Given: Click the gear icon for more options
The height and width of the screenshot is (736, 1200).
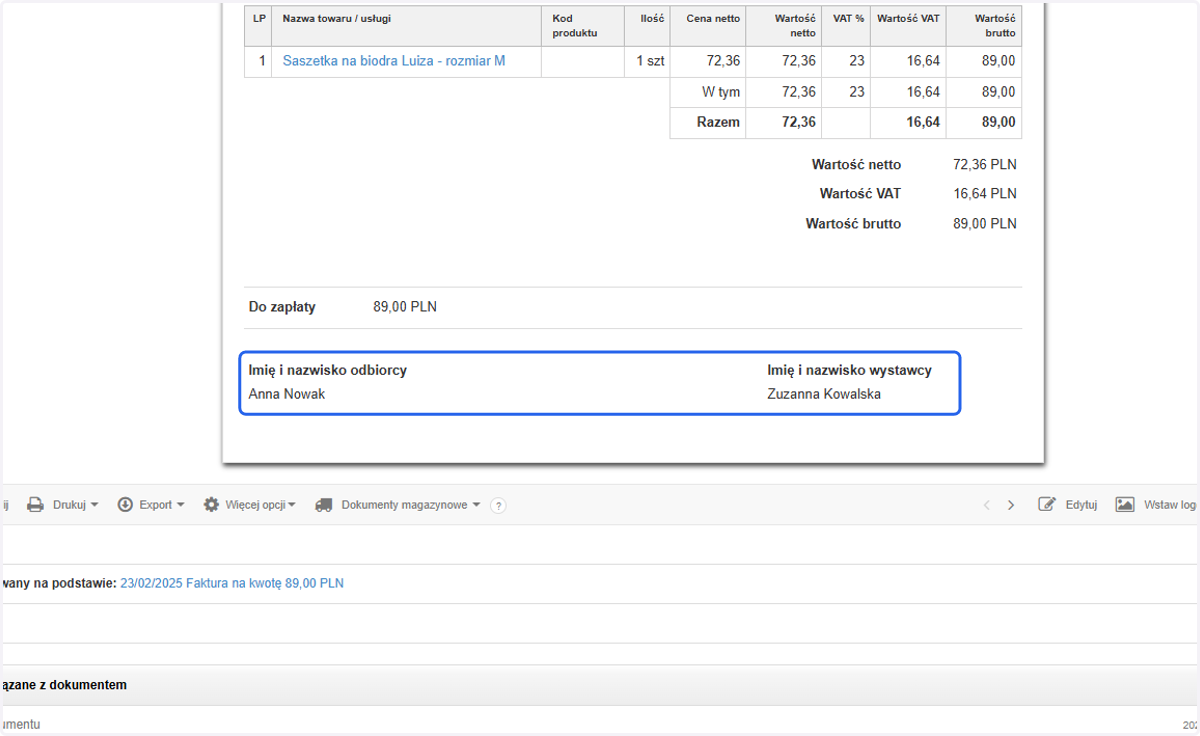Looking at the screenshot, I should [211, 505].
